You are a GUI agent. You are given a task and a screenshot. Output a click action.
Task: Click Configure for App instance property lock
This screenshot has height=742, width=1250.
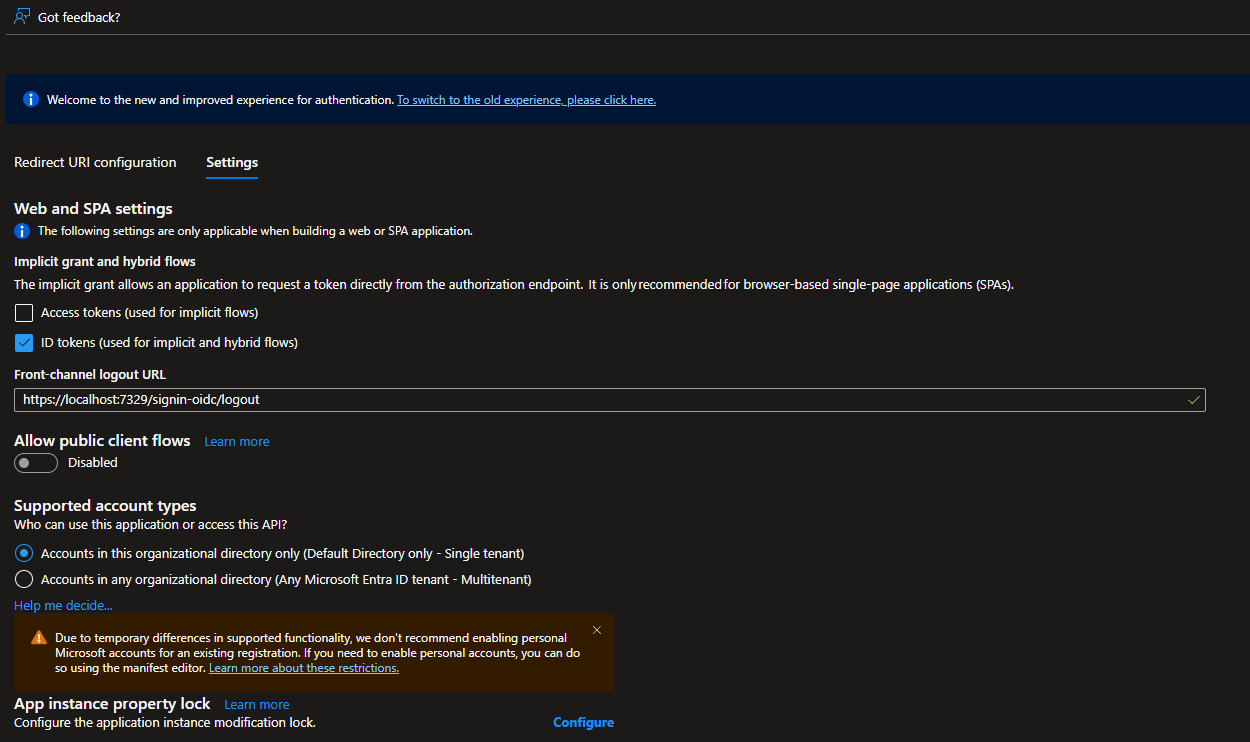pyautogui.click(x=583, y=722)
